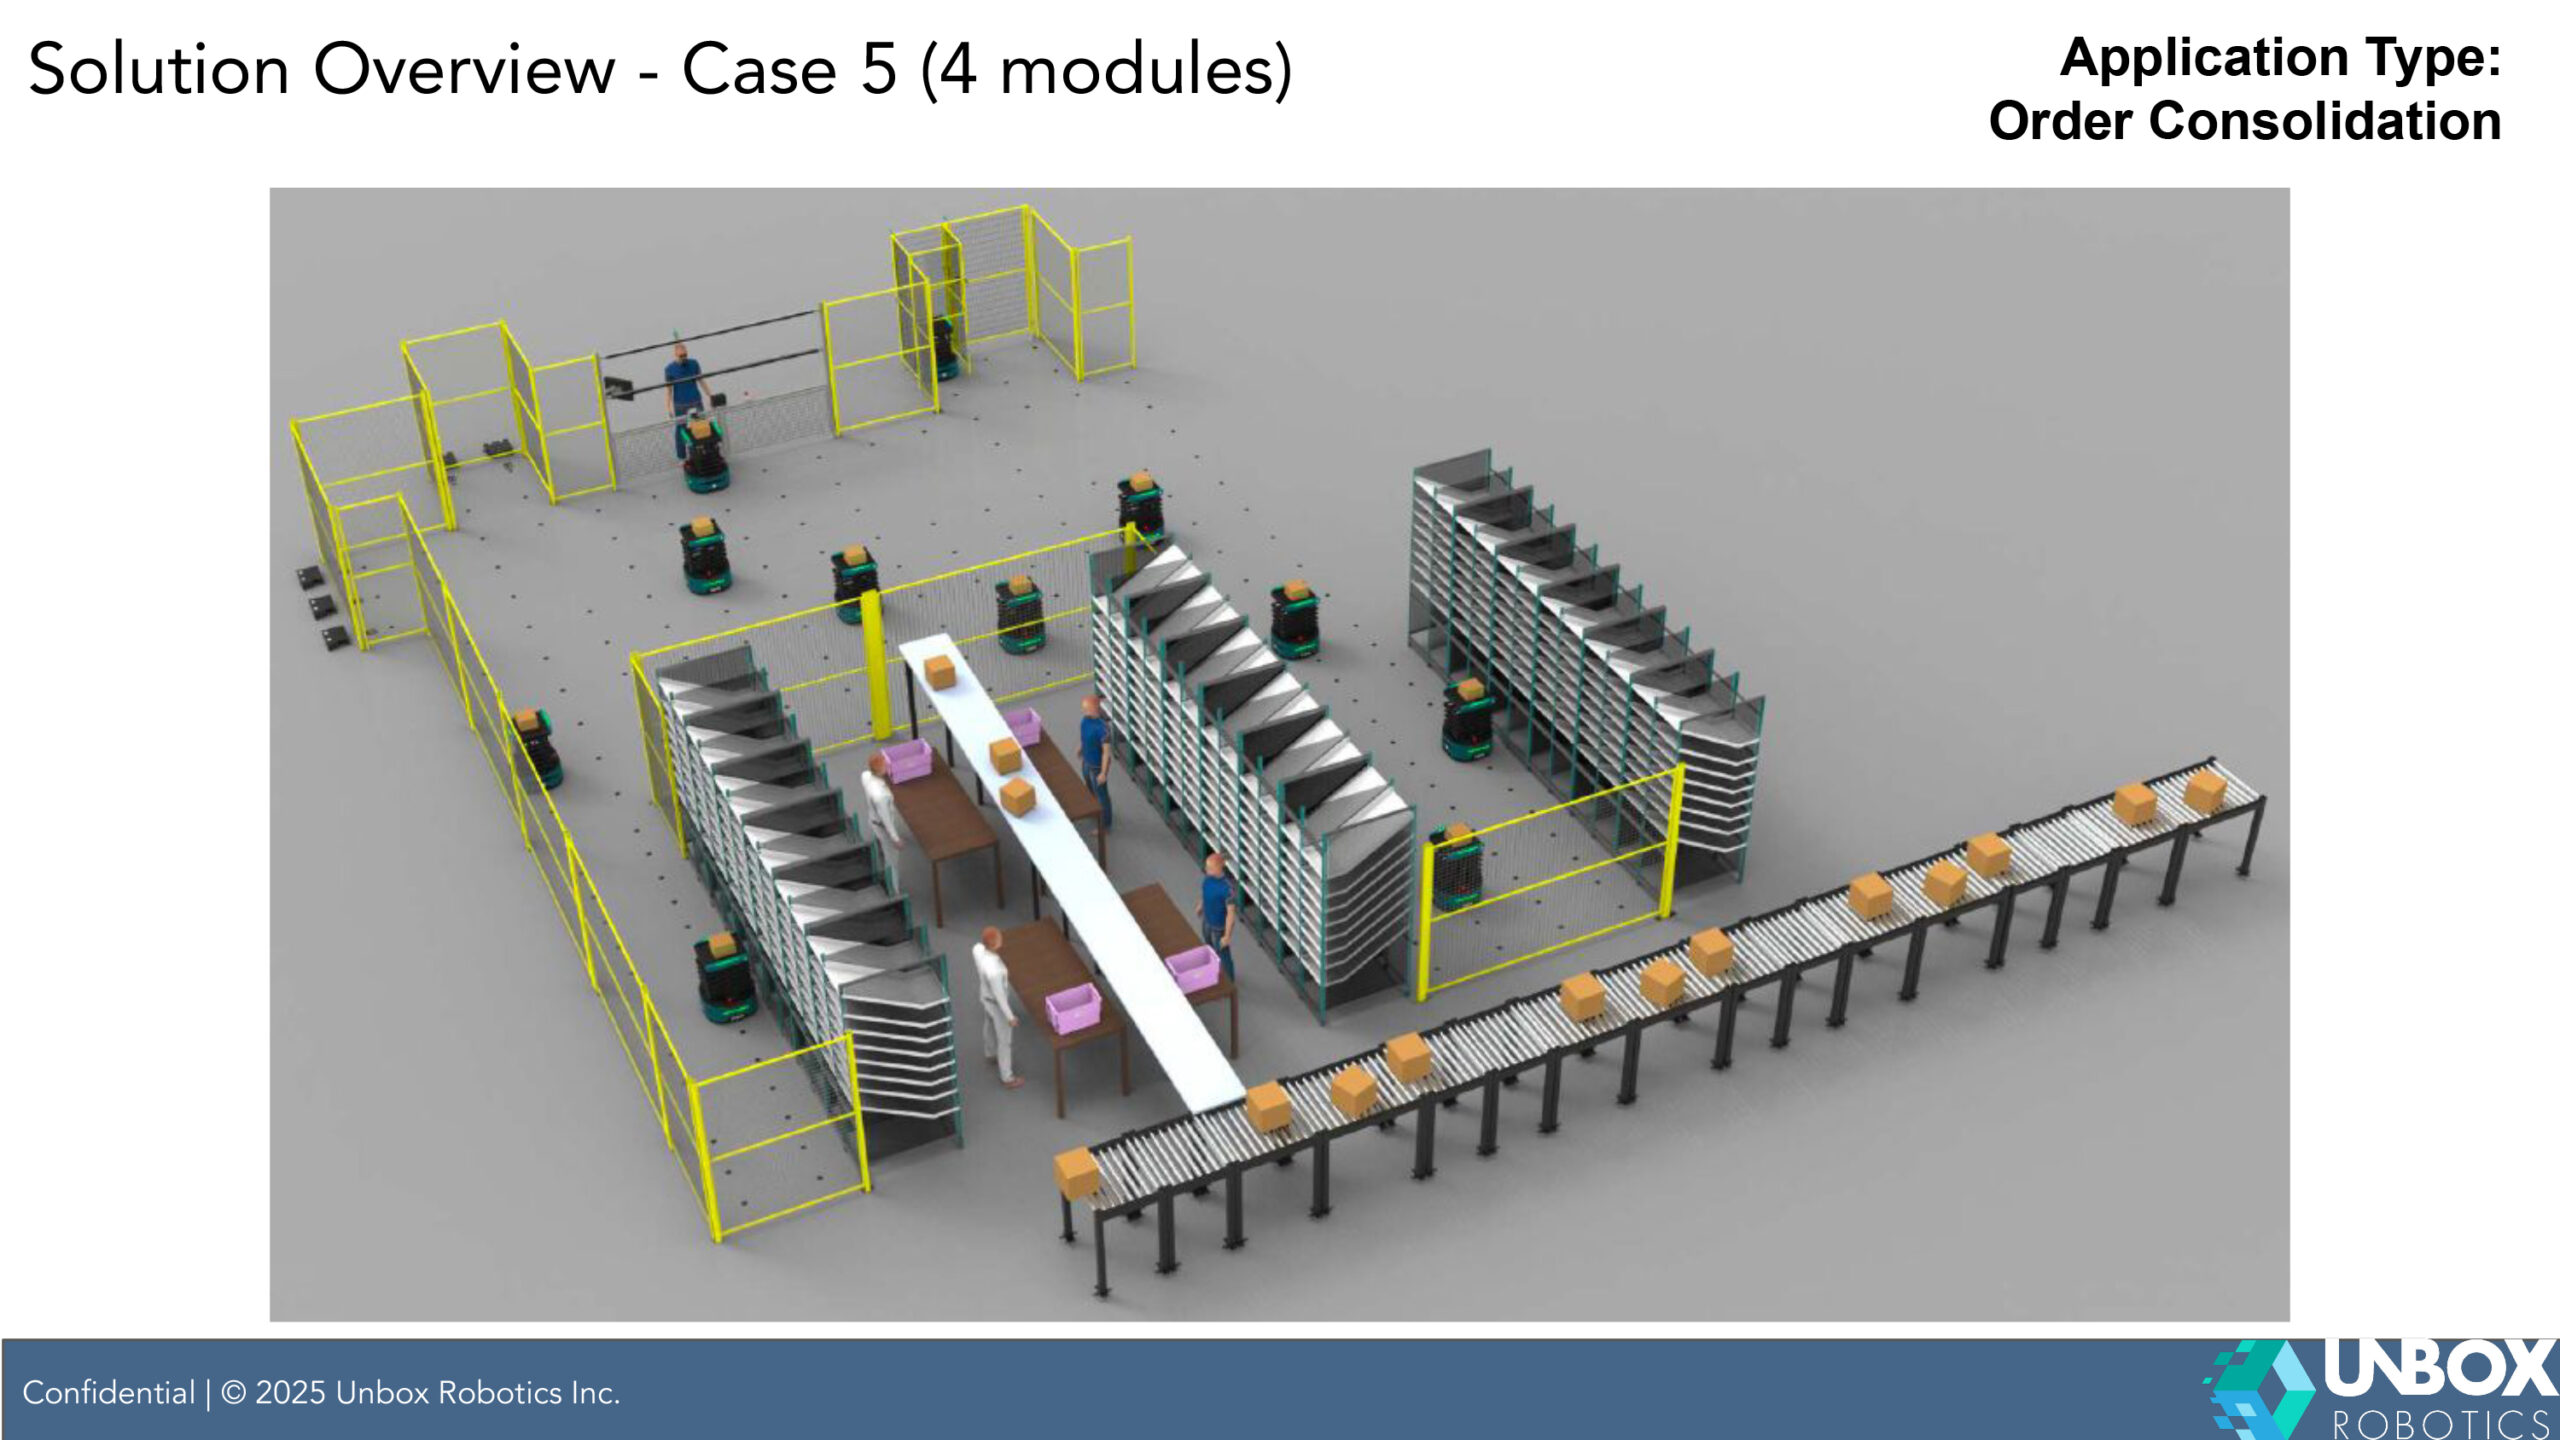Click the 'Order Consolidation' text

(x=2245, y=121)
